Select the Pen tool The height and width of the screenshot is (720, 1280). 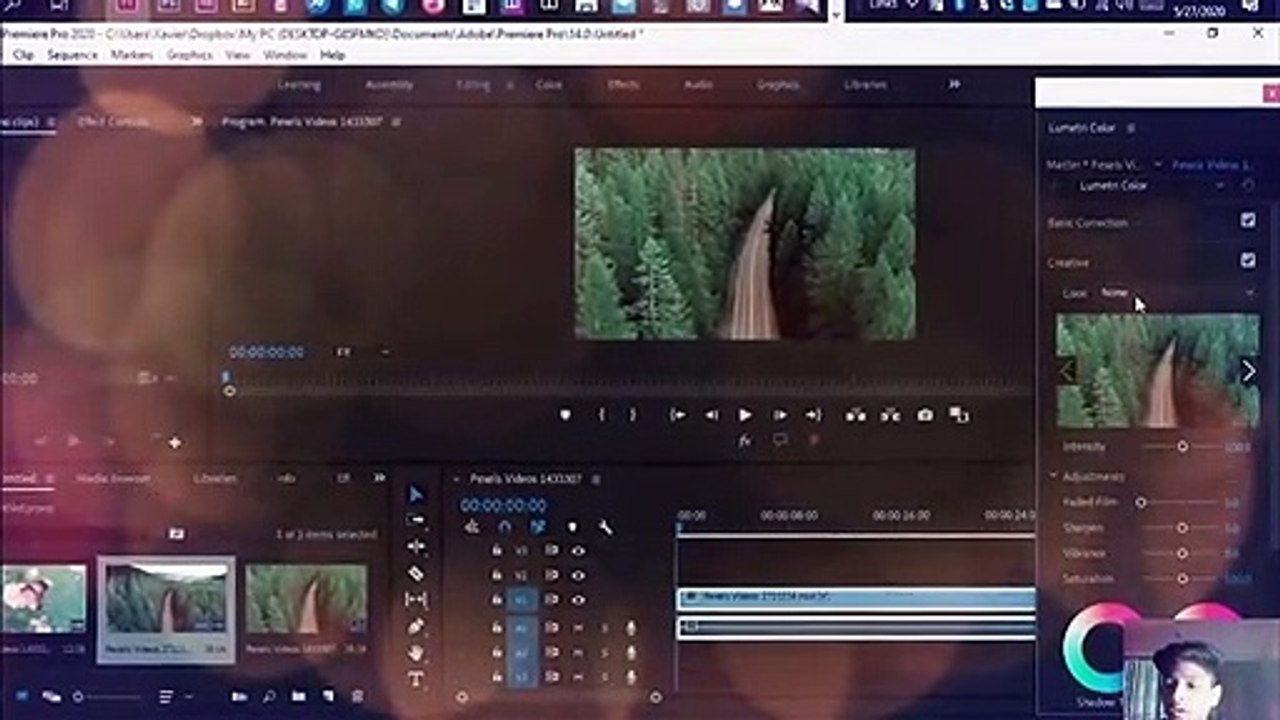pyautogui.click(x=416, y=626)
